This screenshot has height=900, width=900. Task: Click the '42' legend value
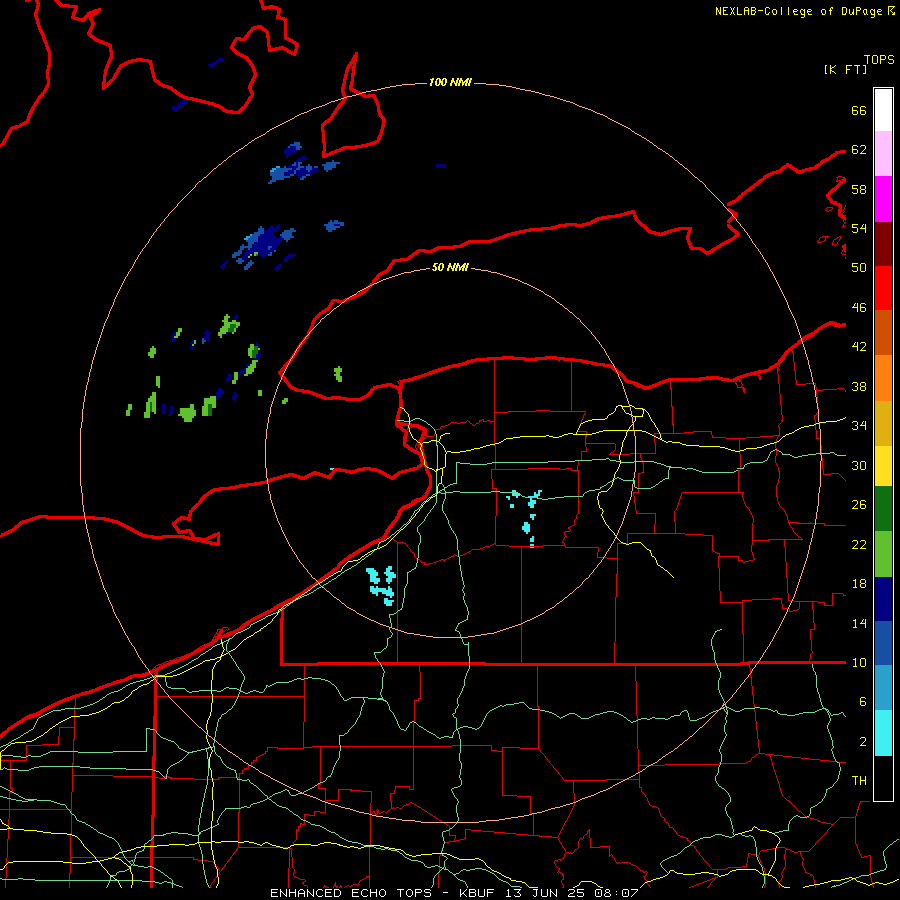pyautogui.click(x=859, y=347)
